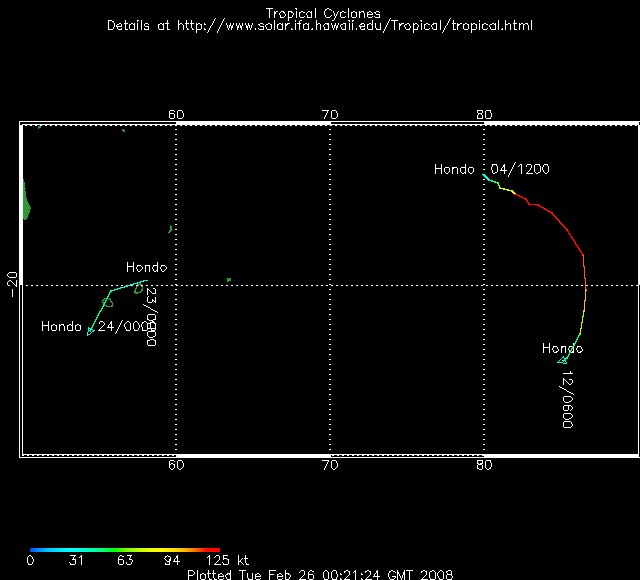Select the Hondo 04/1200 label

pos(491,169)
